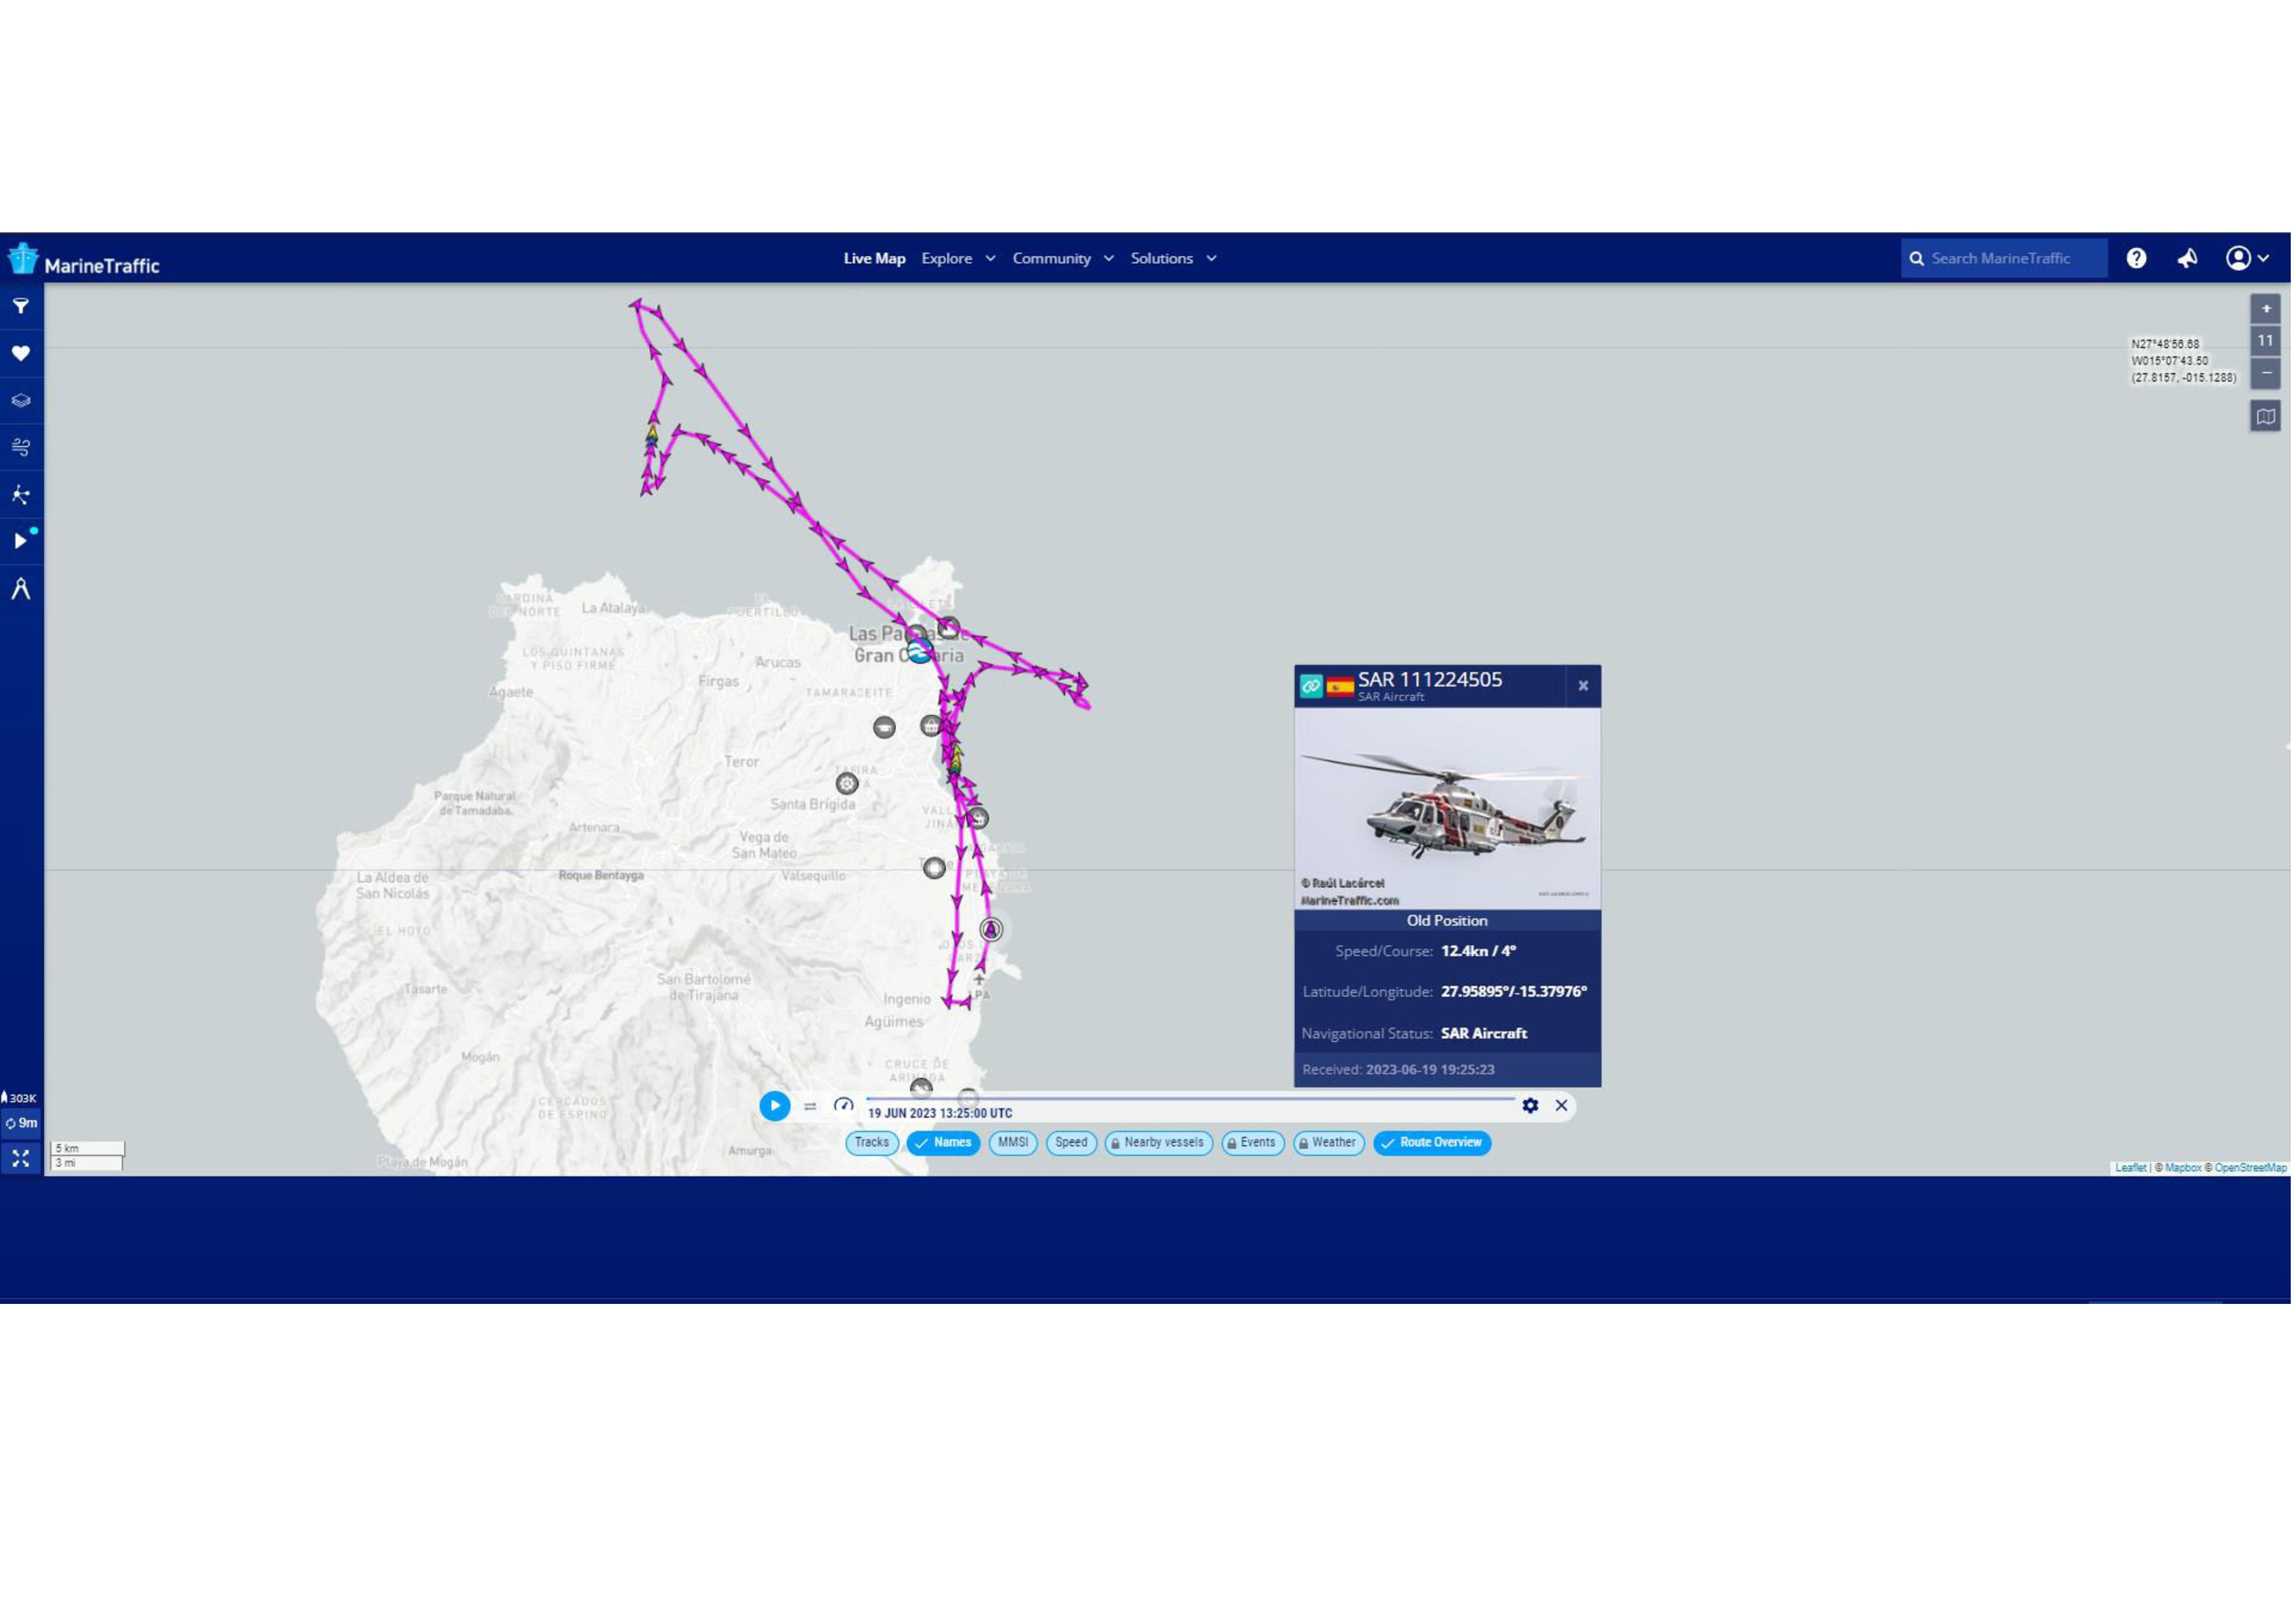This screenshot has height=1624, width=2296.
Task: Expand the Community dropdown menu
Action: [1062, 258]
